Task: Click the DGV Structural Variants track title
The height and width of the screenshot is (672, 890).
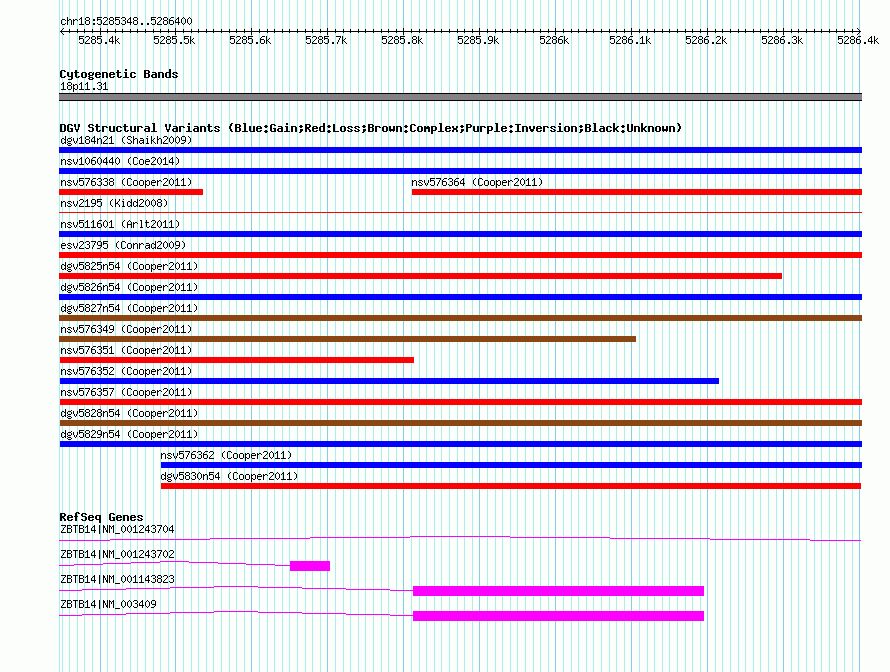Action: [371, 128]
